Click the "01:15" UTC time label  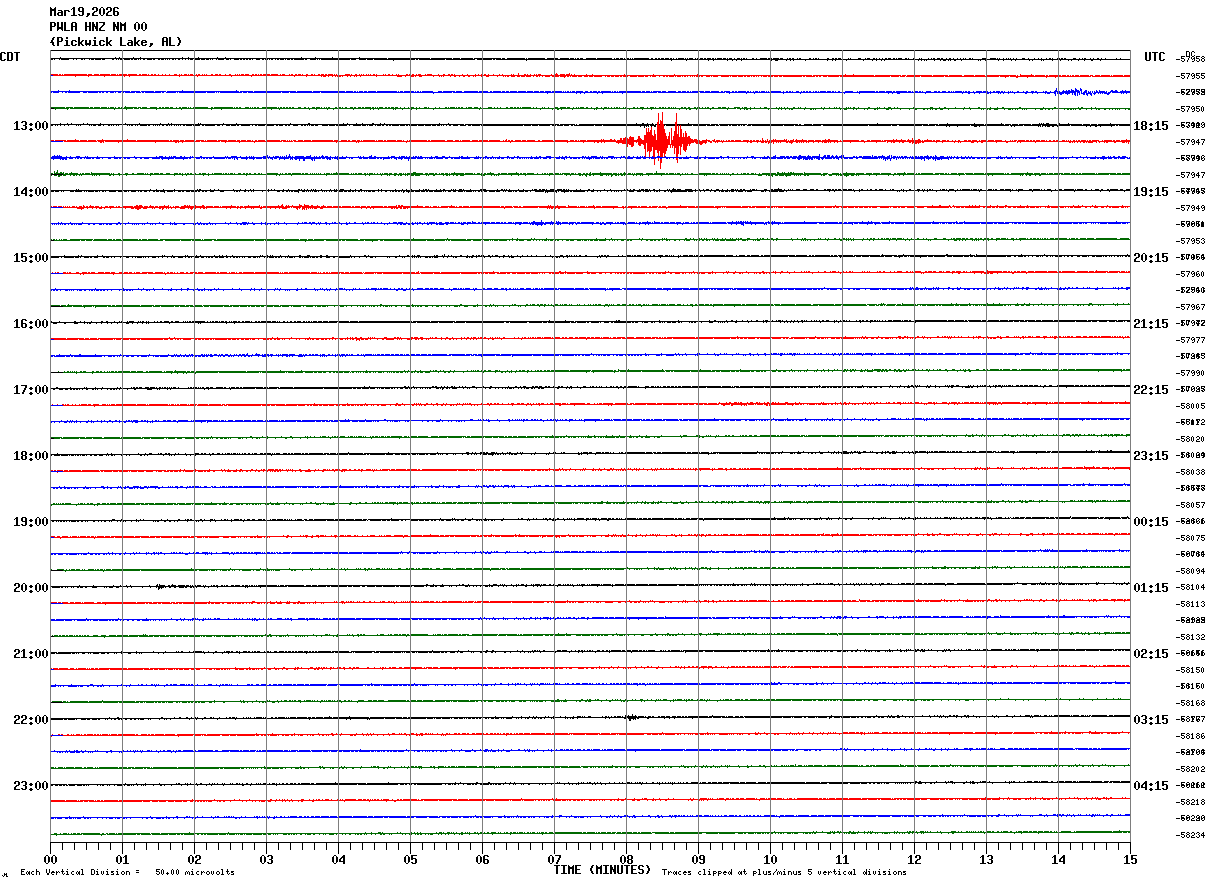point(1151,588)
